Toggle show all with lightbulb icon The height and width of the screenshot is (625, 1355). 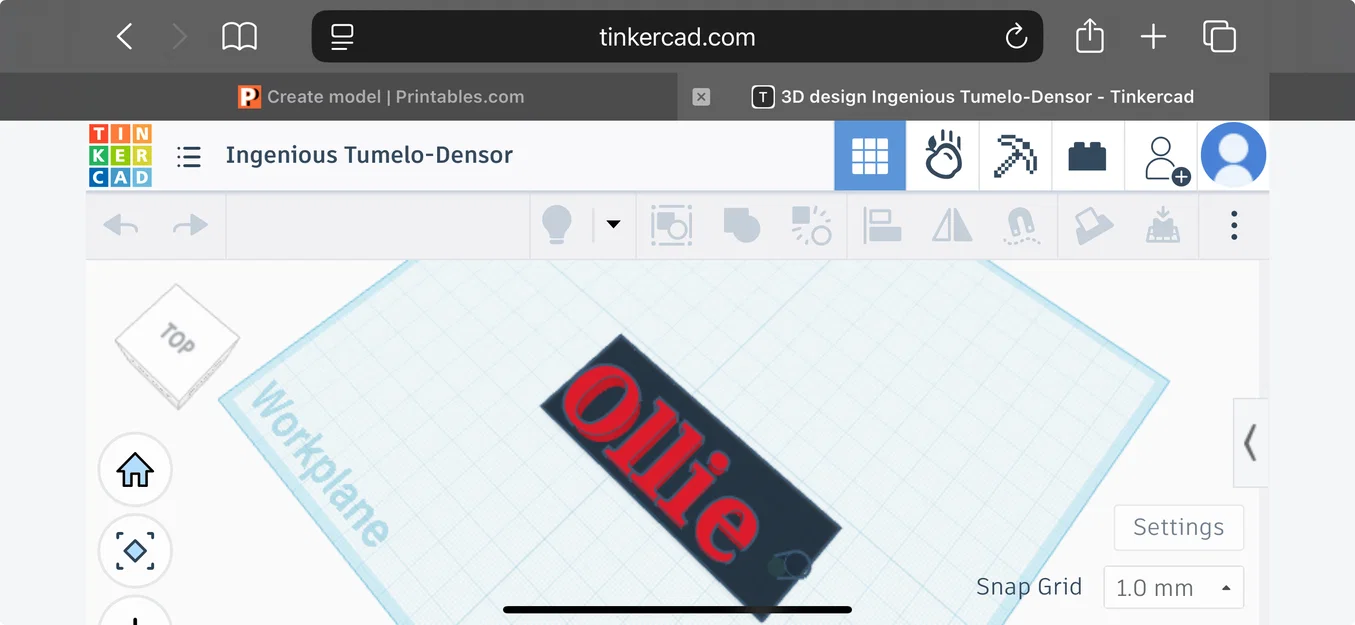(x=557, y=225)
